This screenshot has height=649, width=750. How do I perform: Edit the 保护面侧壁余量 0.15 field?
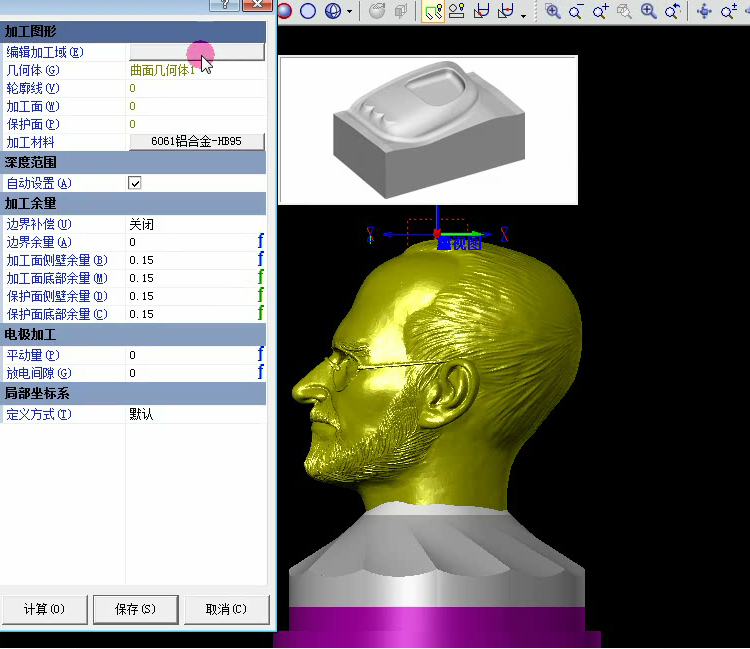pyautogui.click(x=190, y=297)
